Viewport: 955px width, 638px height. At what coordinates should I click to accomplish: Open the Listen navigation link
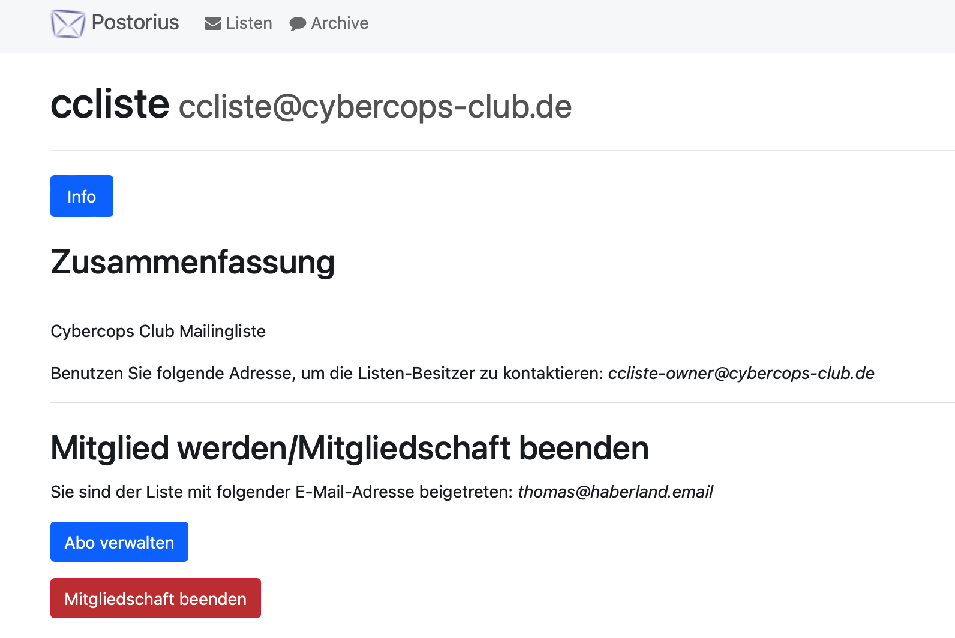point(249,23)
